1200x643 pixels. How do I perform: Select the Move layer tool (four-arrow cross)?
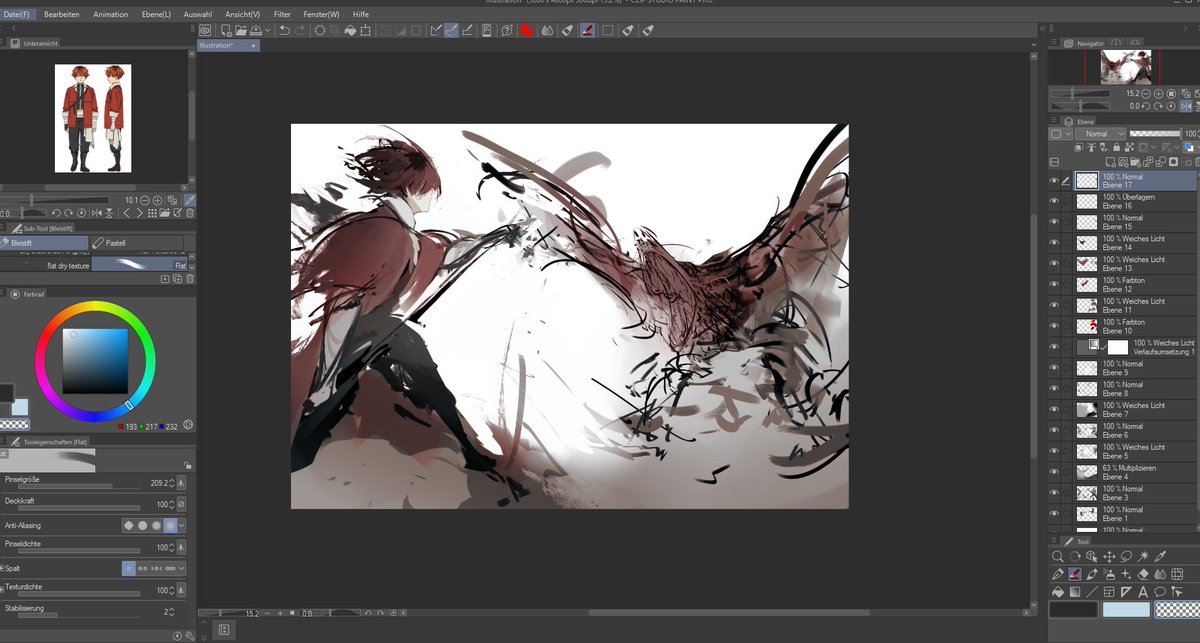pyautogui.click(x=1109, y=556)
